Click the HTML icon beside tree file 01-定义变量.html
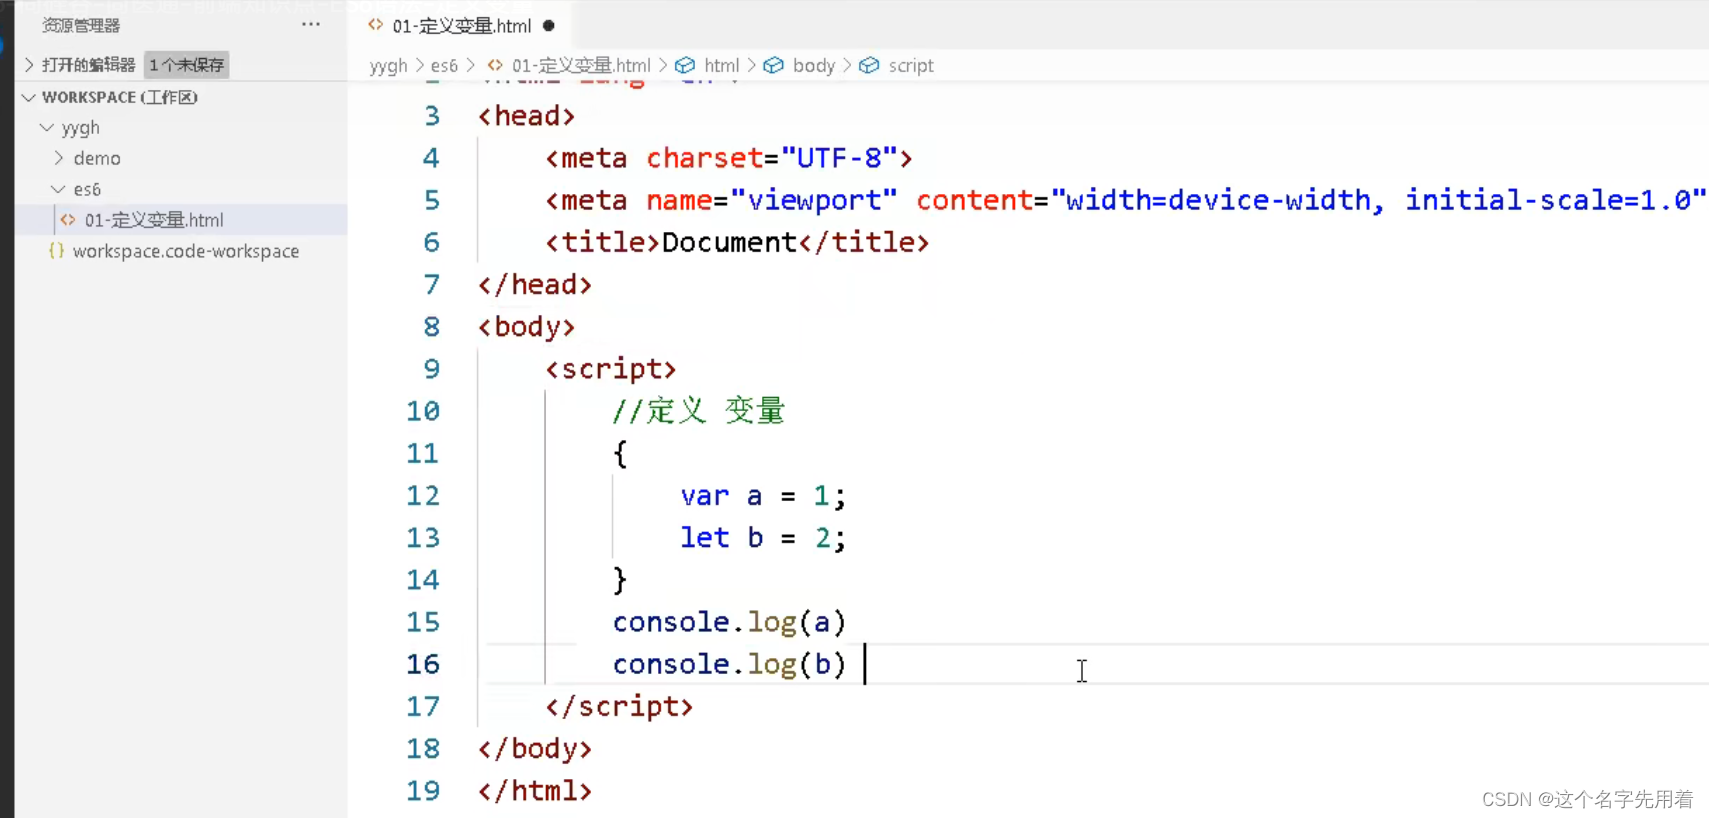 (68, 220)
